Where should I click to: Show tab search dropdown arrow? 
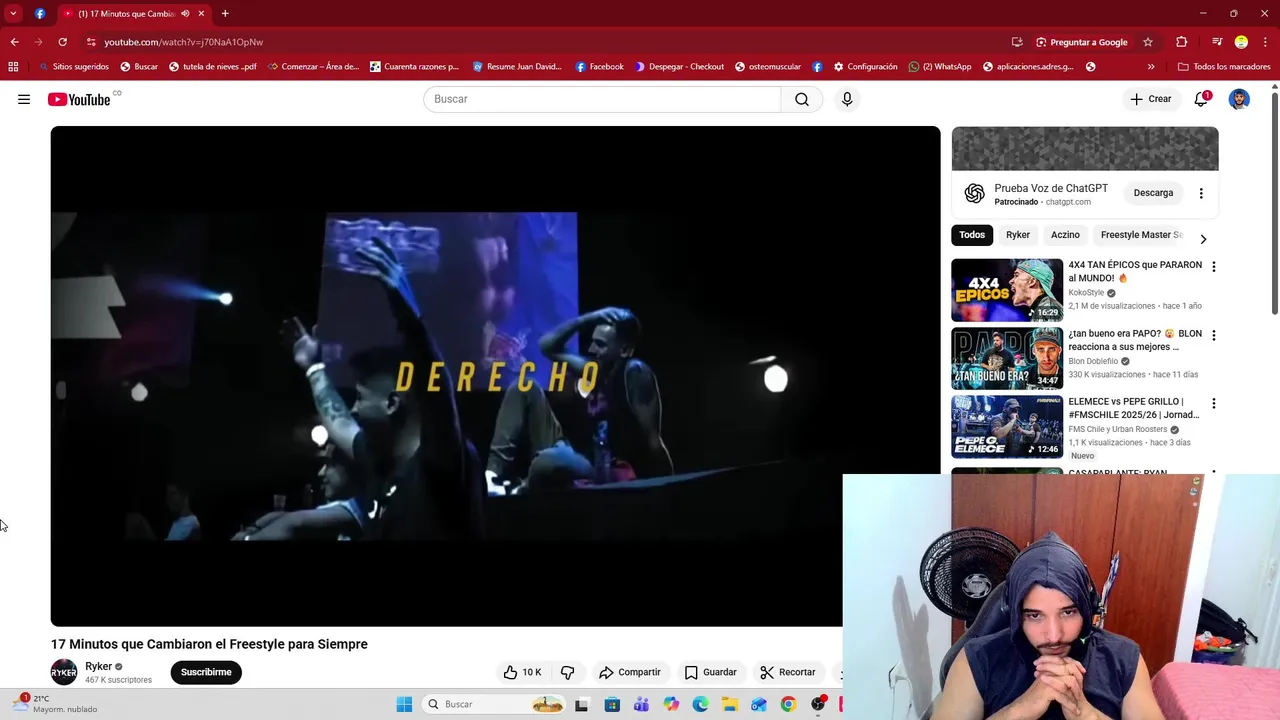coord(13,13)
